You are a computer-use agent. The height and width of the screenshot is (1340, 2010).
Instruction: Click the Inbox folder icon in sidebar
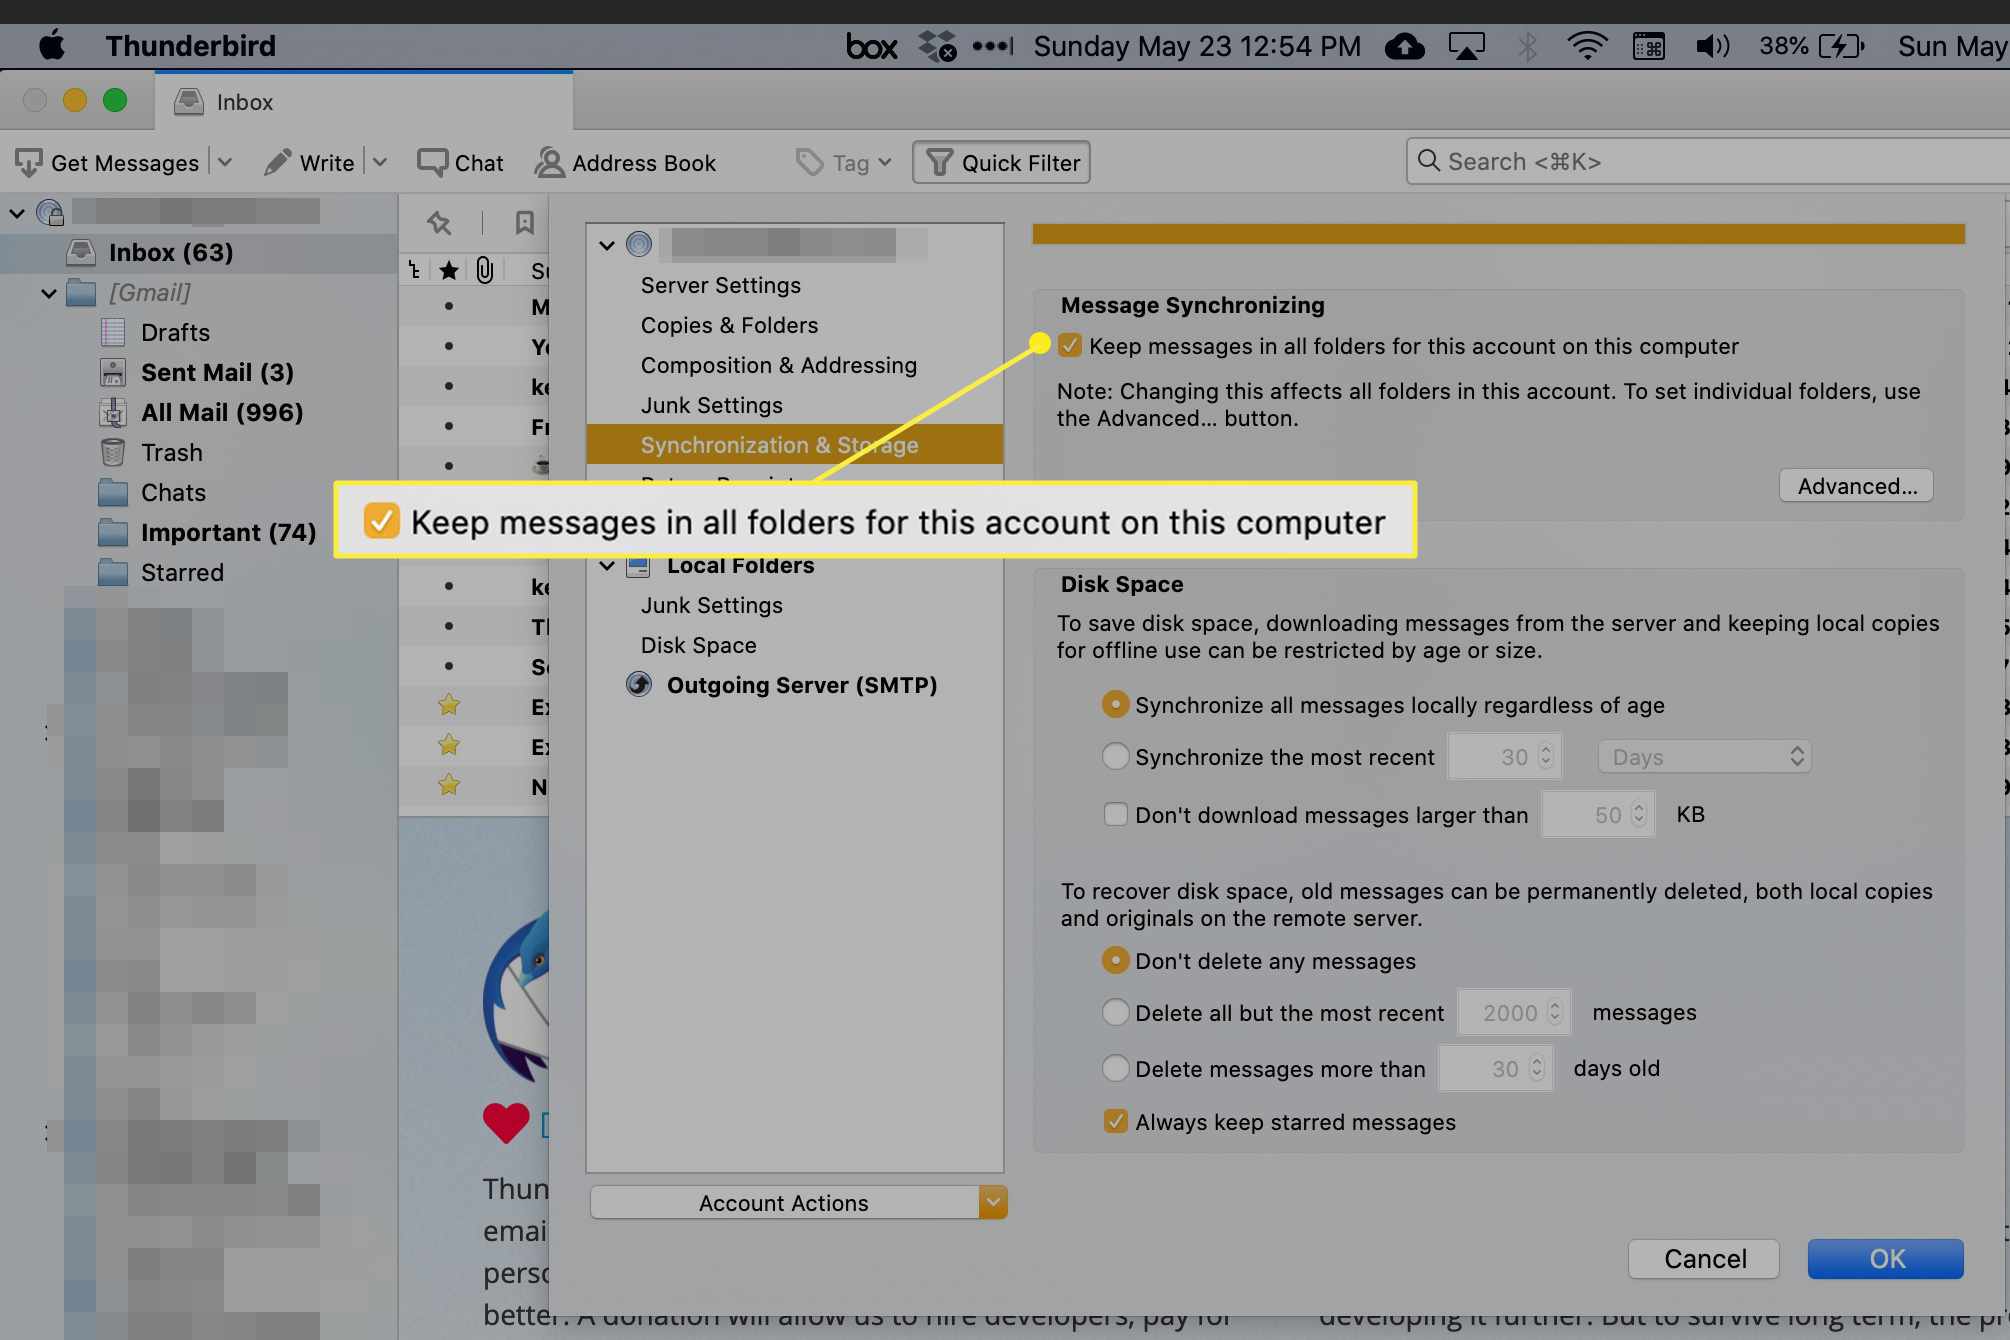[x=81, y=252]
